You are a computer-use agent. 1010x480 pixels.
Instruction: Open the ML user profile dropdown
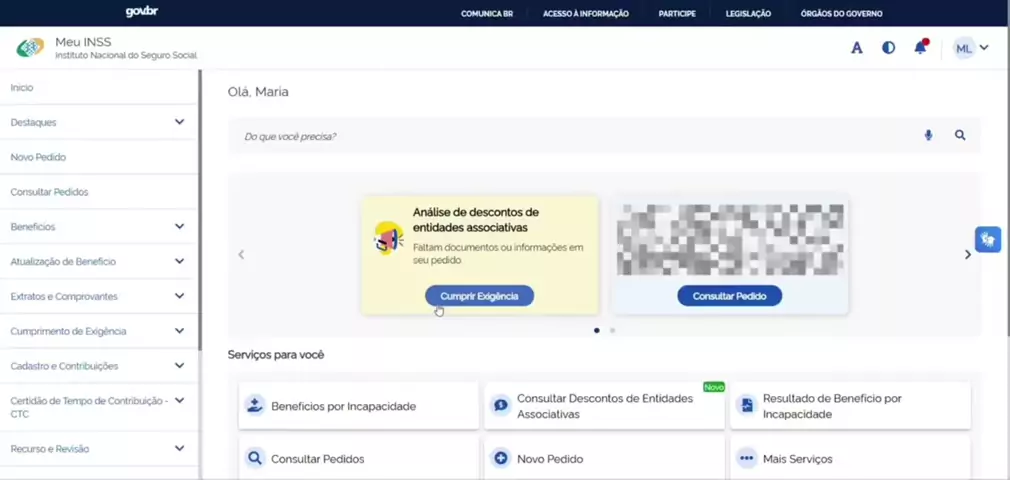coord(971,48)
